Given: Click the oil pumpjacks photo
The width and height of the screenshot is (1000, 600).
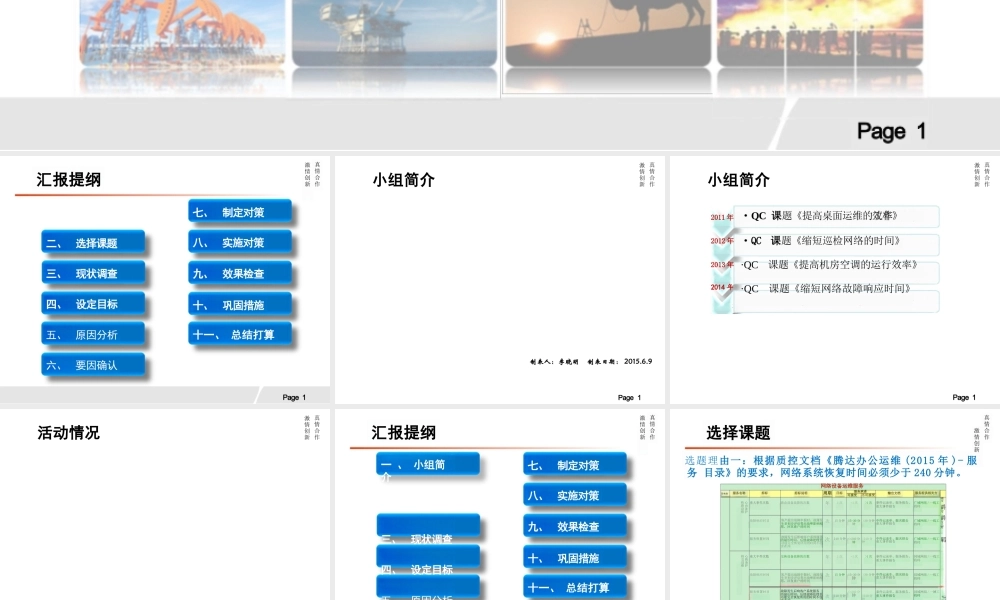Looking at the screenshot, I should coord(182,32).
